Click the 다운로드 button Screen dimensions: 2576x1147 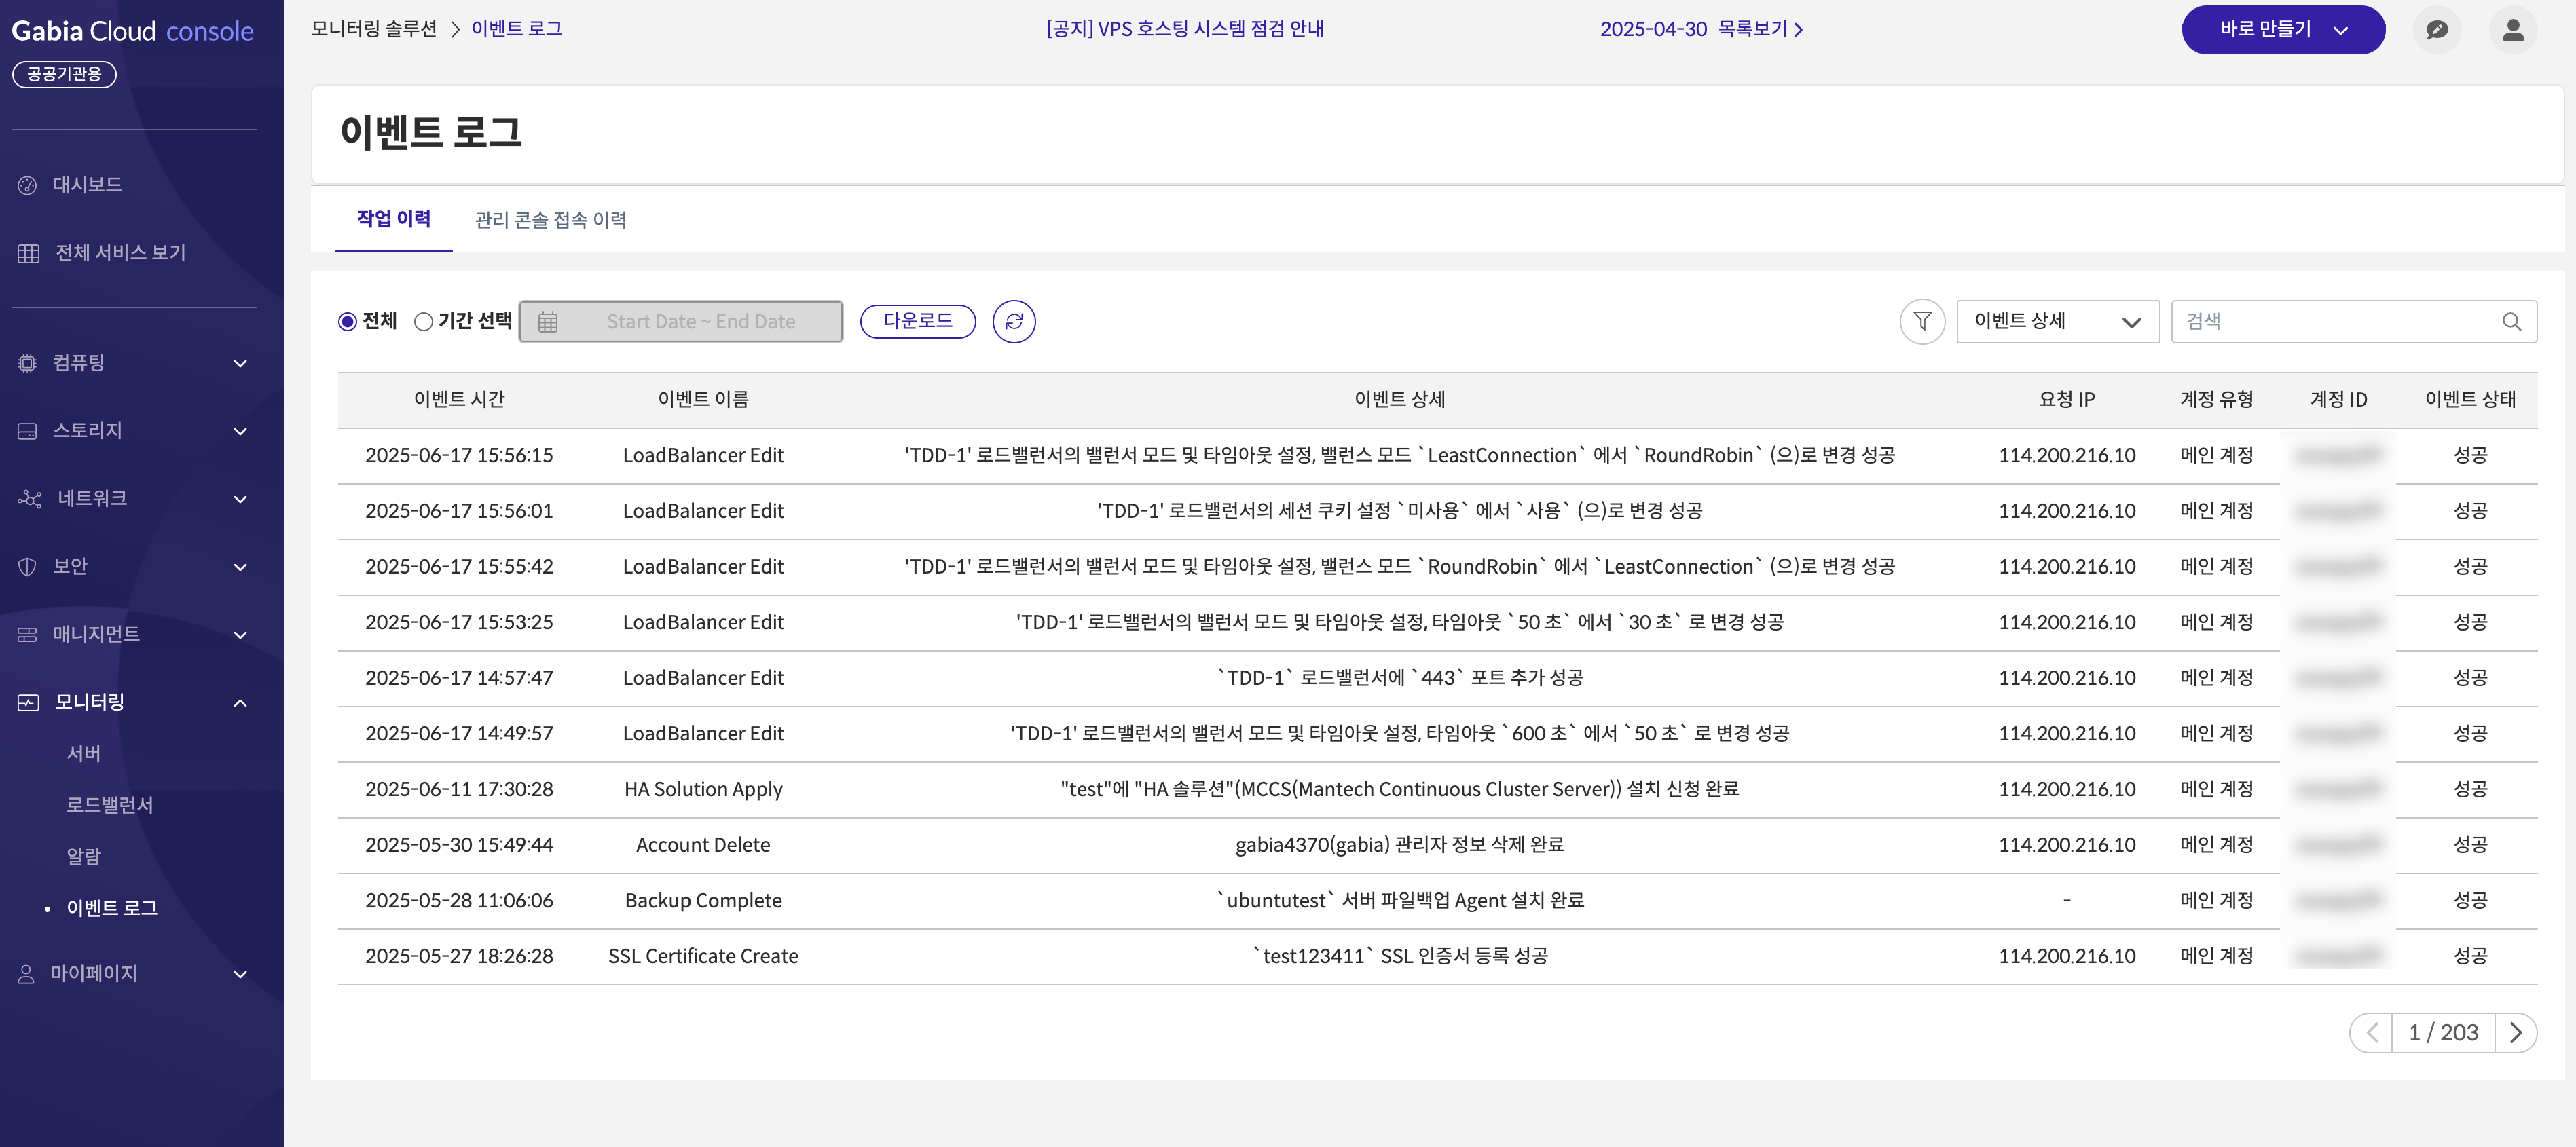(917, 321)
